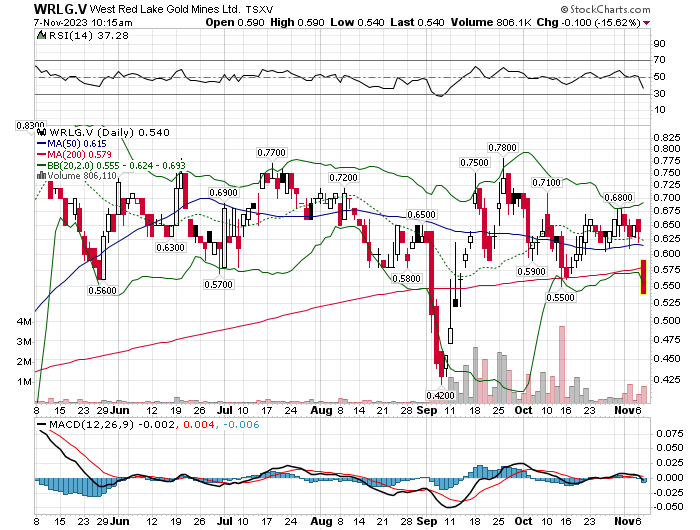Click the 0.7800 high price label
The image size is (700, 530).
(x=503, y=147)
